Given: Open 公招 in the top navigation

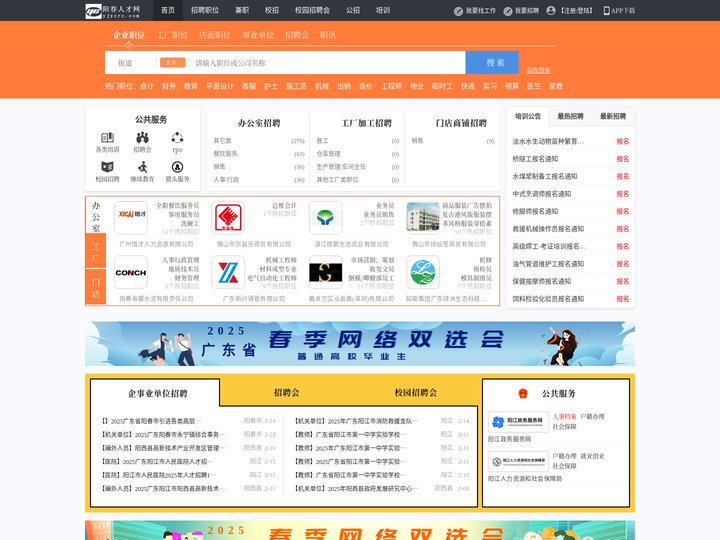Looking at the screenshot, I should tap(353, 10).
